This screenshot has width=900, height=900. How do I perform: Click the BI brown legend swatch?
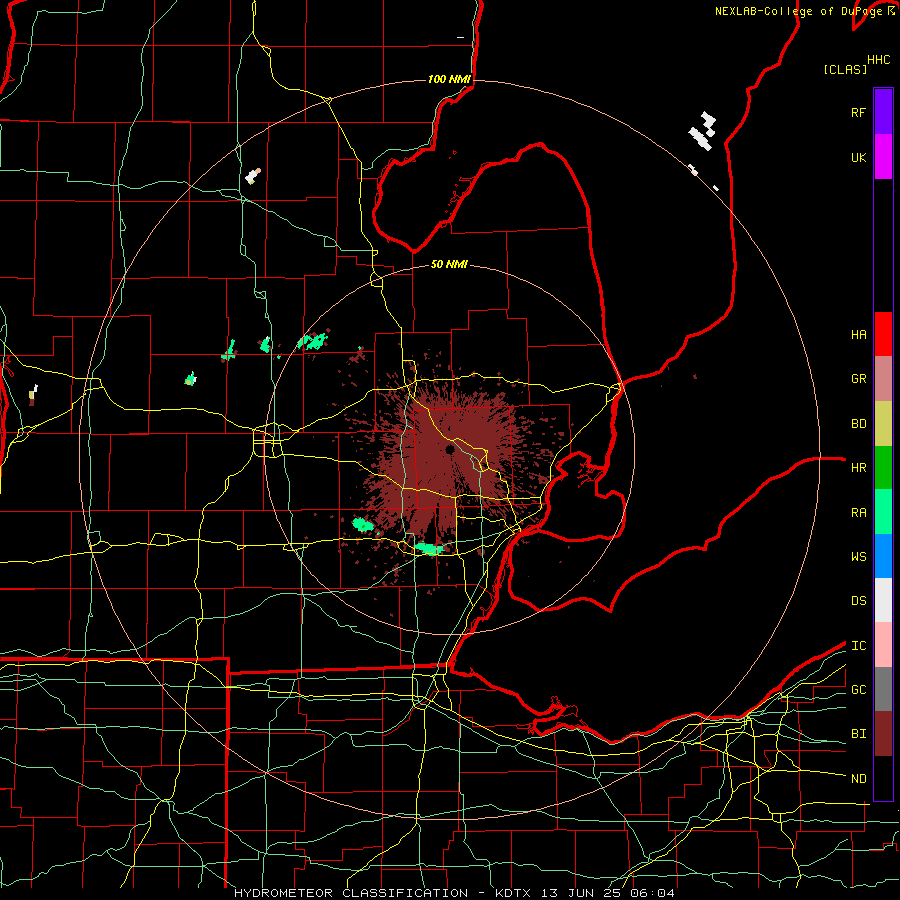883,734
